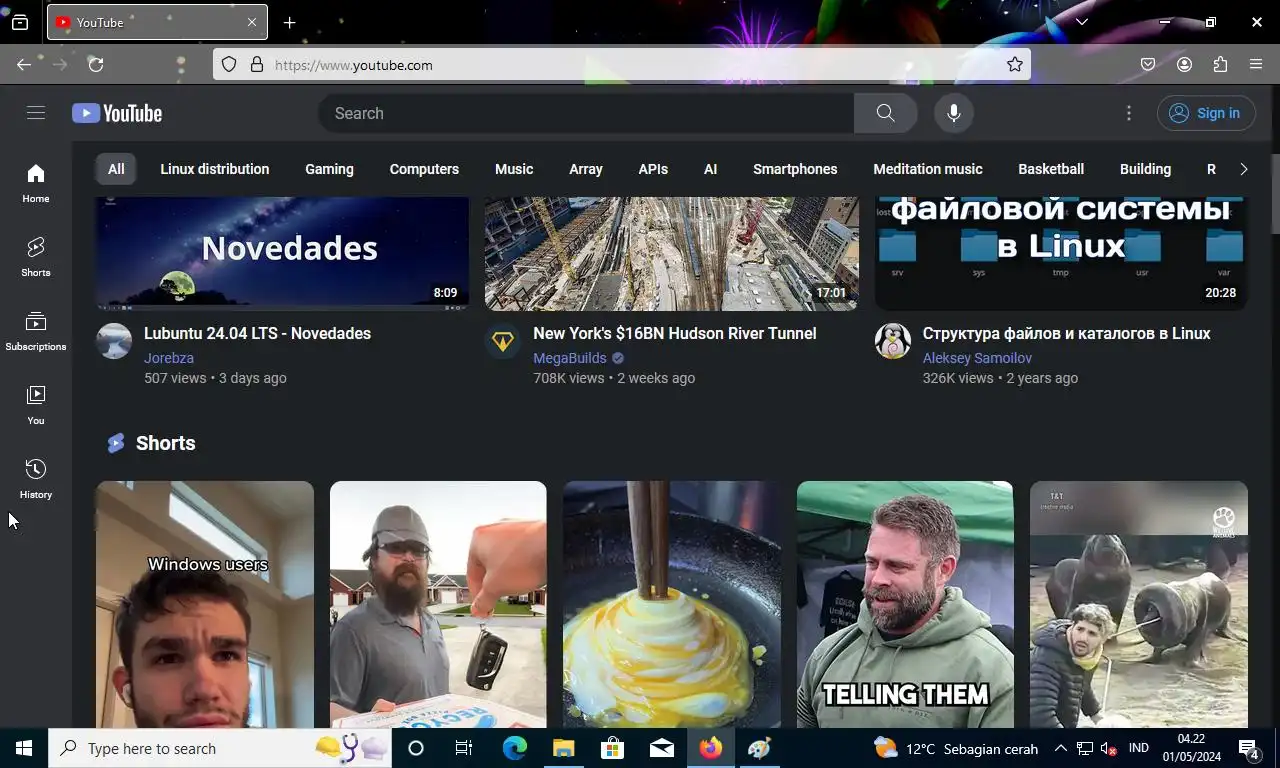
Task: Open the Novedades video thumbnail
Action: click(x=282, y=253)
